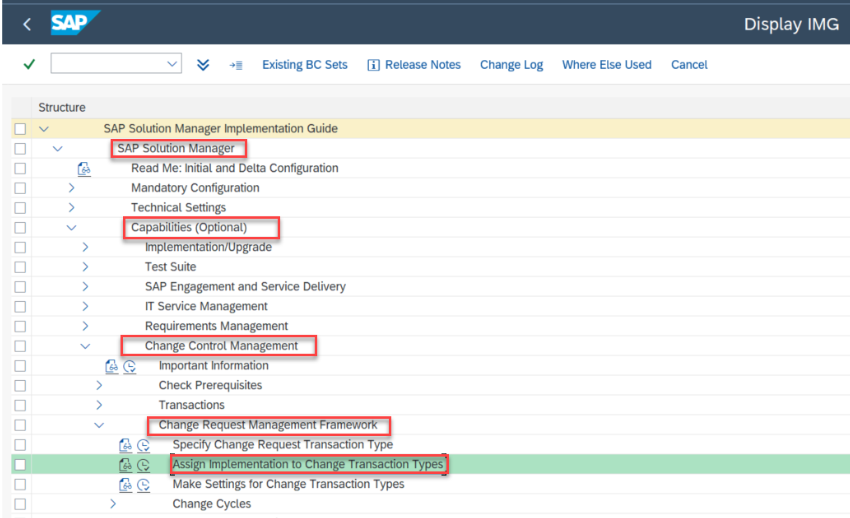Execute activity icon for Specify Change Request Transaction Type
The height and width of the screenshot is (518, 850).
pyautogui.click(x=143, y=445)
